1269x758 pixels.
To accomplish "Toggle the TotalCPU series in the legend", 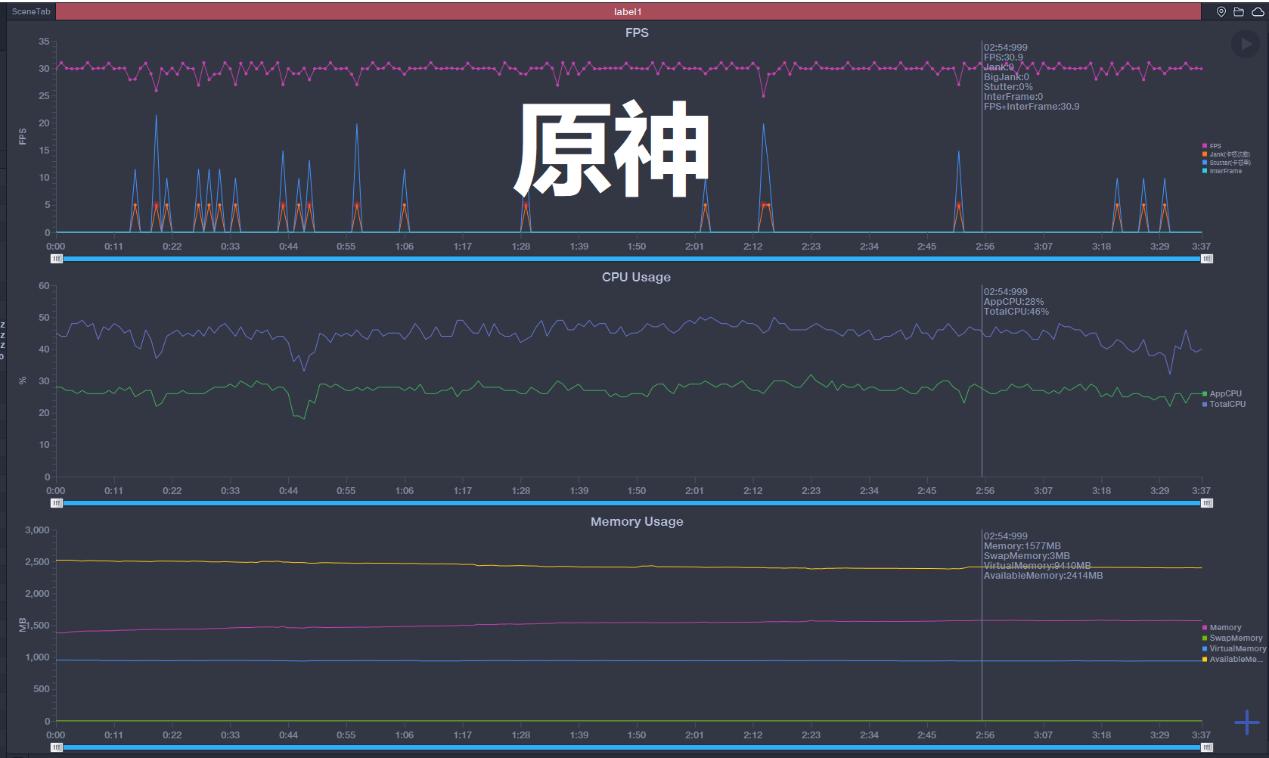I will tap(1224, 403).
